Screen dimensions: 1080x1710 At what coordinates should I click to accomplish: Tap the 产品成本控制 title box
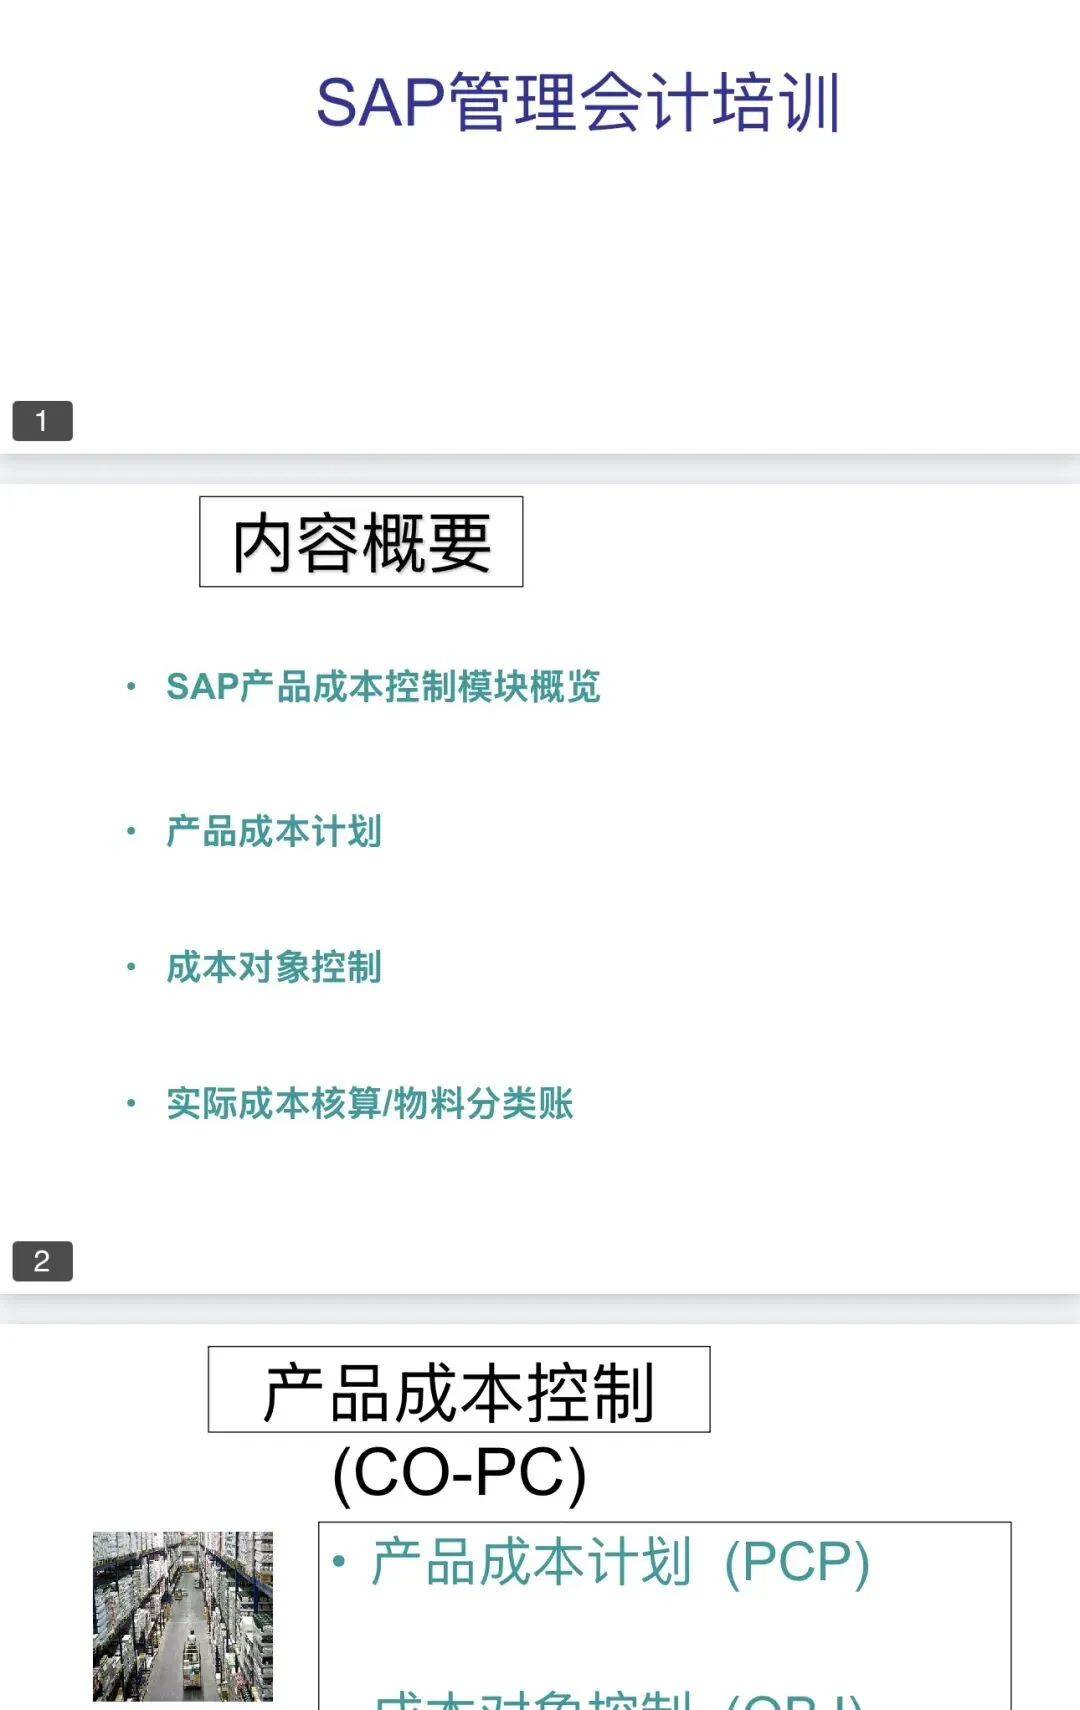(459, 1390)
